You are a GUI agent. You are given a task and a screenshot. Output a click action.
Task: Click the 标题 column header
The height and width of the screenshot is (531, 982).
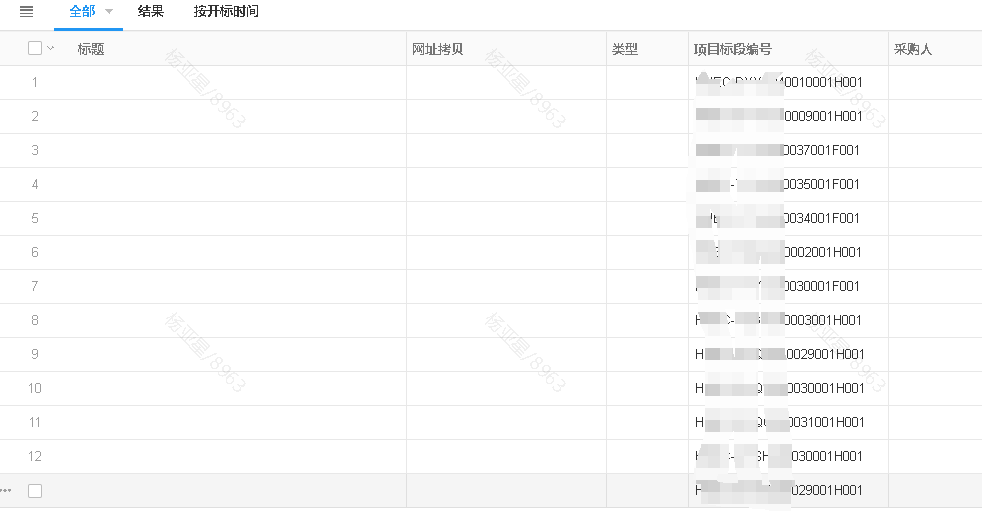tap(91, 49)
